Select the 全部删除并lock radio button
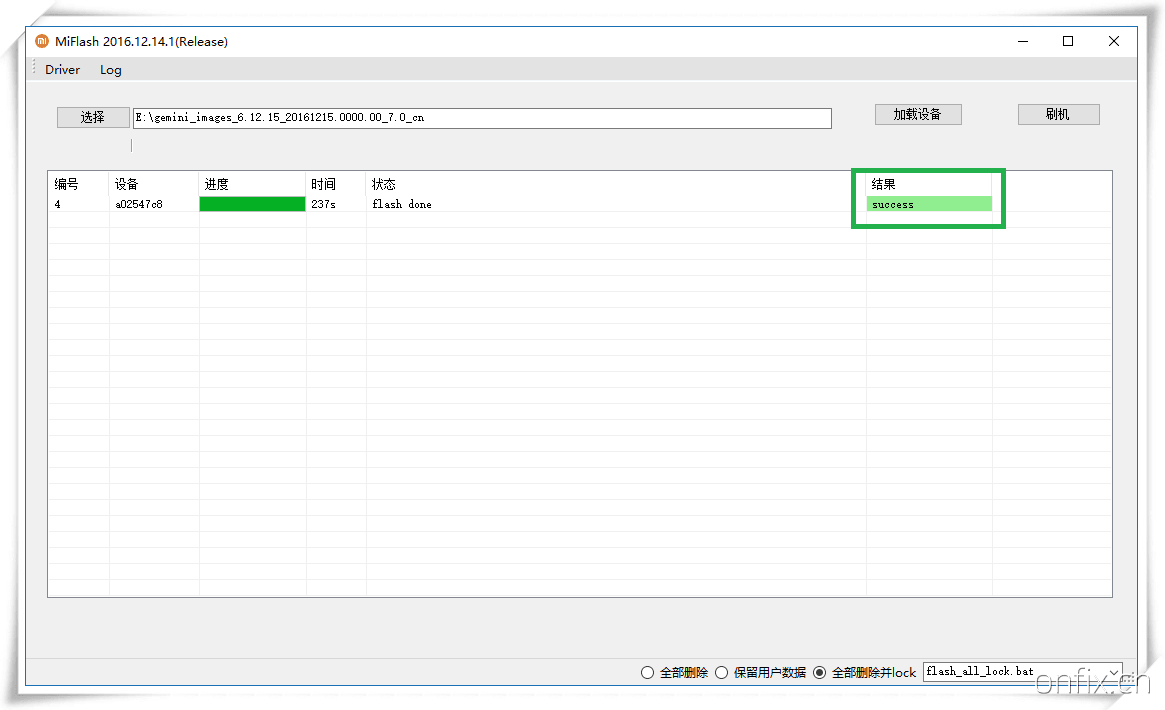The height and width of the screenshot is (710, 1165). tap(820, 673)
